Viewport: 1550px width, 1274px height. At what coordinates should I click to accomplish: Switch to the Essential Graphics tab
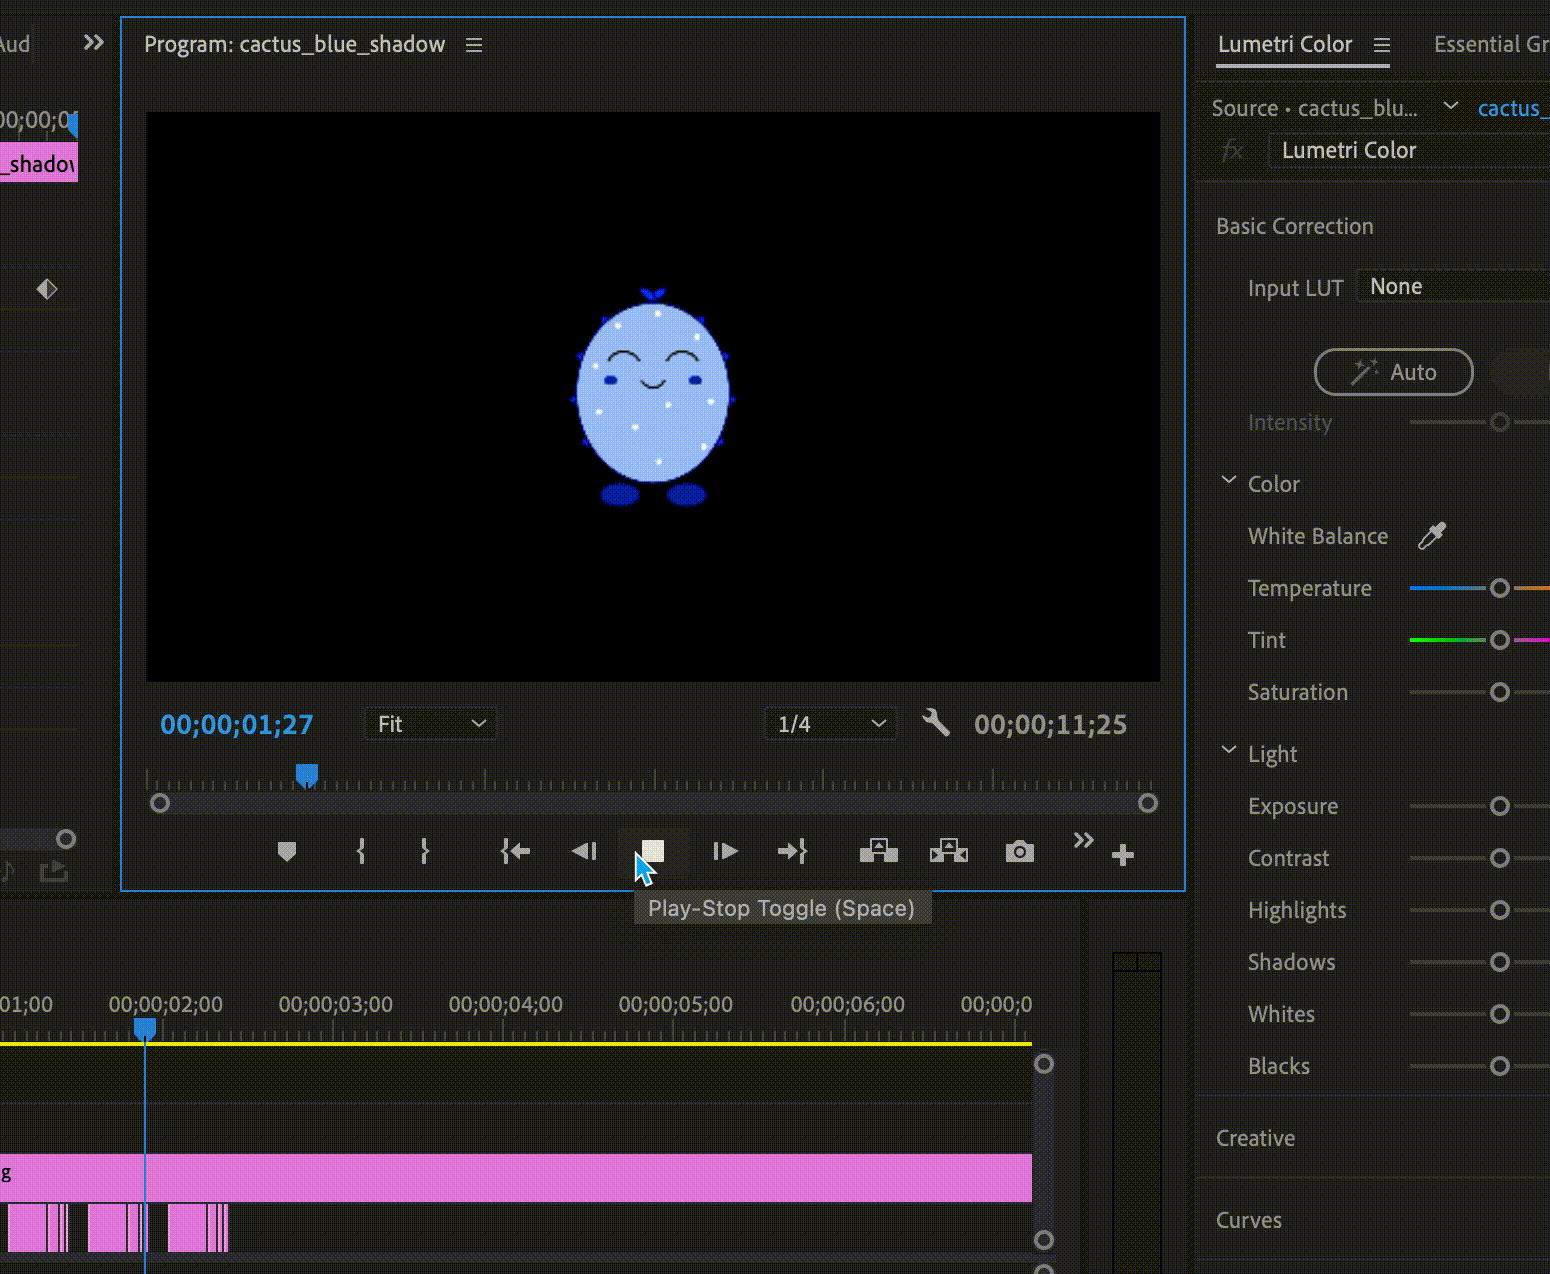click(x=1490, y=45)
